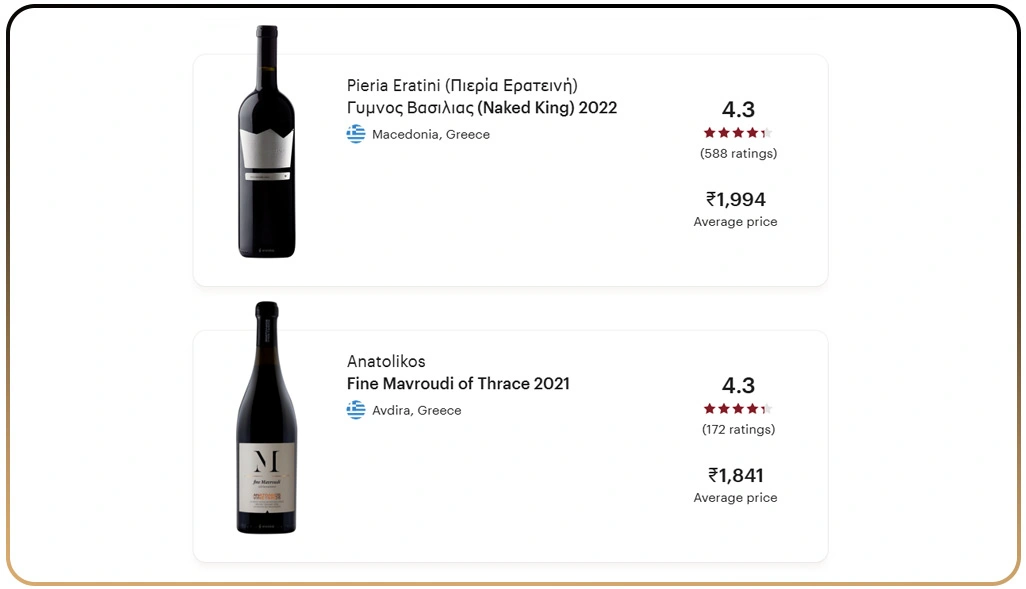Click the half-filled star on Fine Mavroudi
The width and height of the screenshot is (1026, 589).
[765, 407]
